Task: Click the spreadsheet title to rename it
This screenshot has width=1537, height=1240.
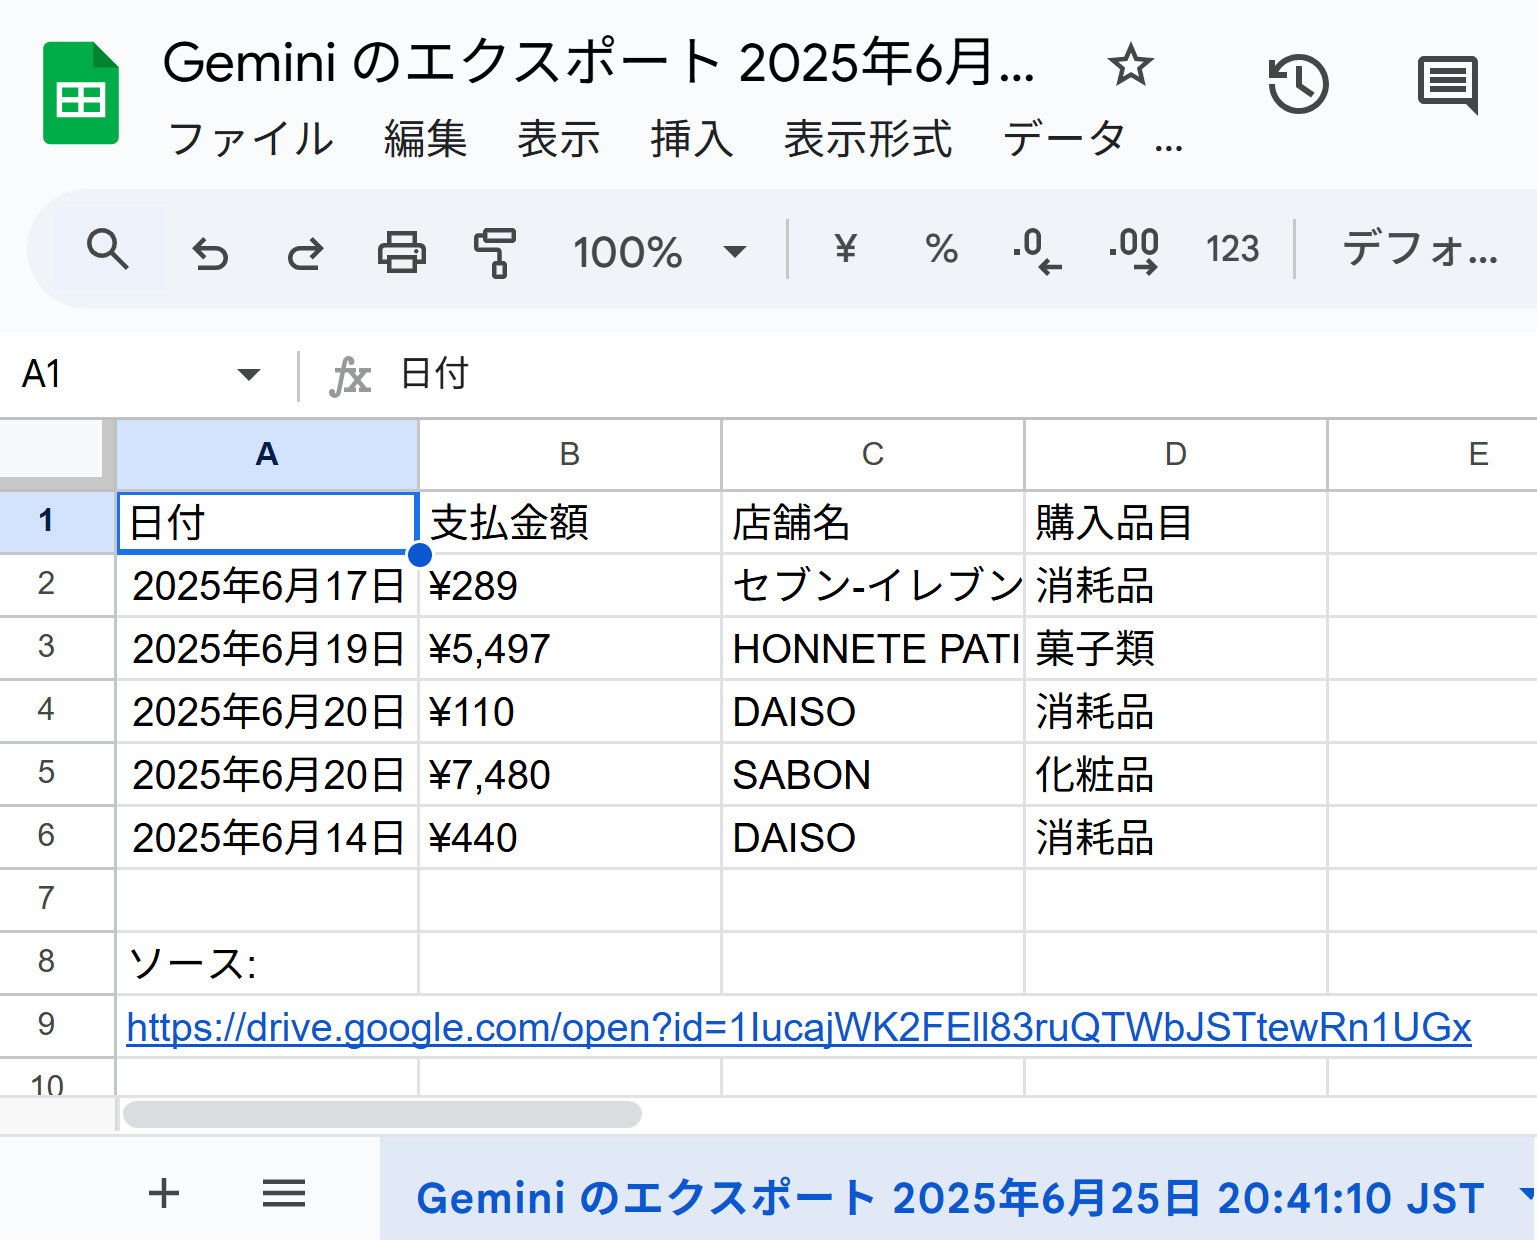Action: point(598,62)
